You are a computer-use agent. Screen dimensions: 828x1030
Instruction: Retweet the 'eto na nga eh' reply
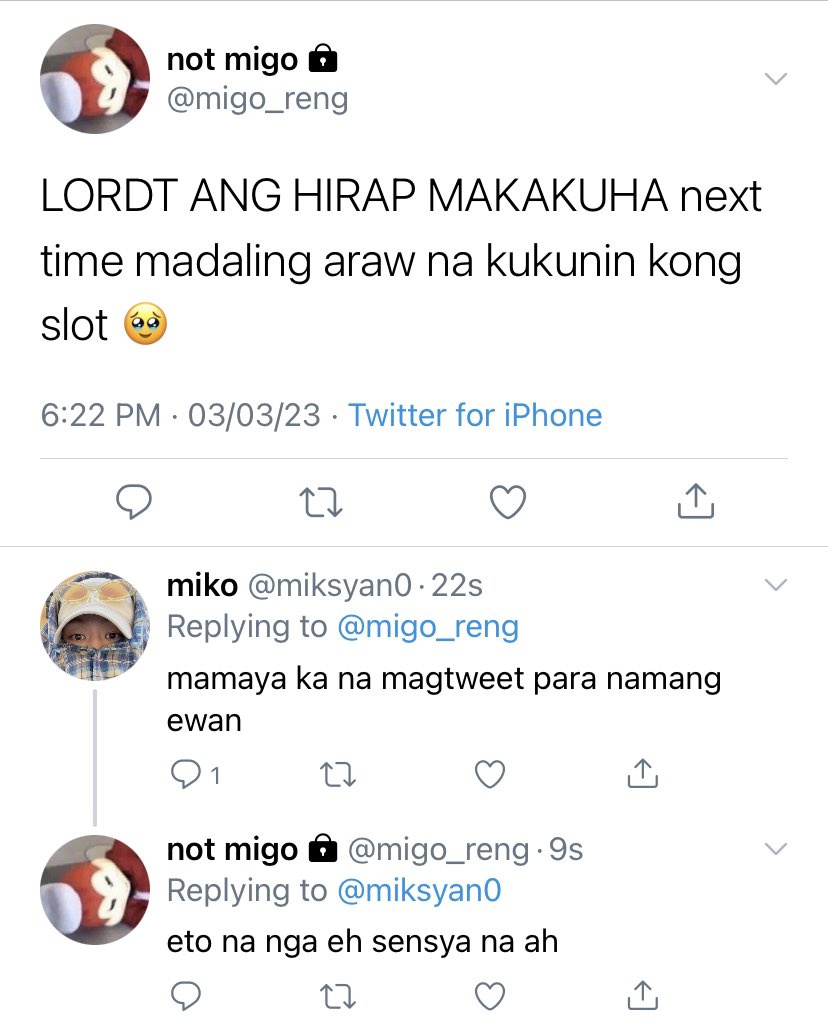(338, 996)
